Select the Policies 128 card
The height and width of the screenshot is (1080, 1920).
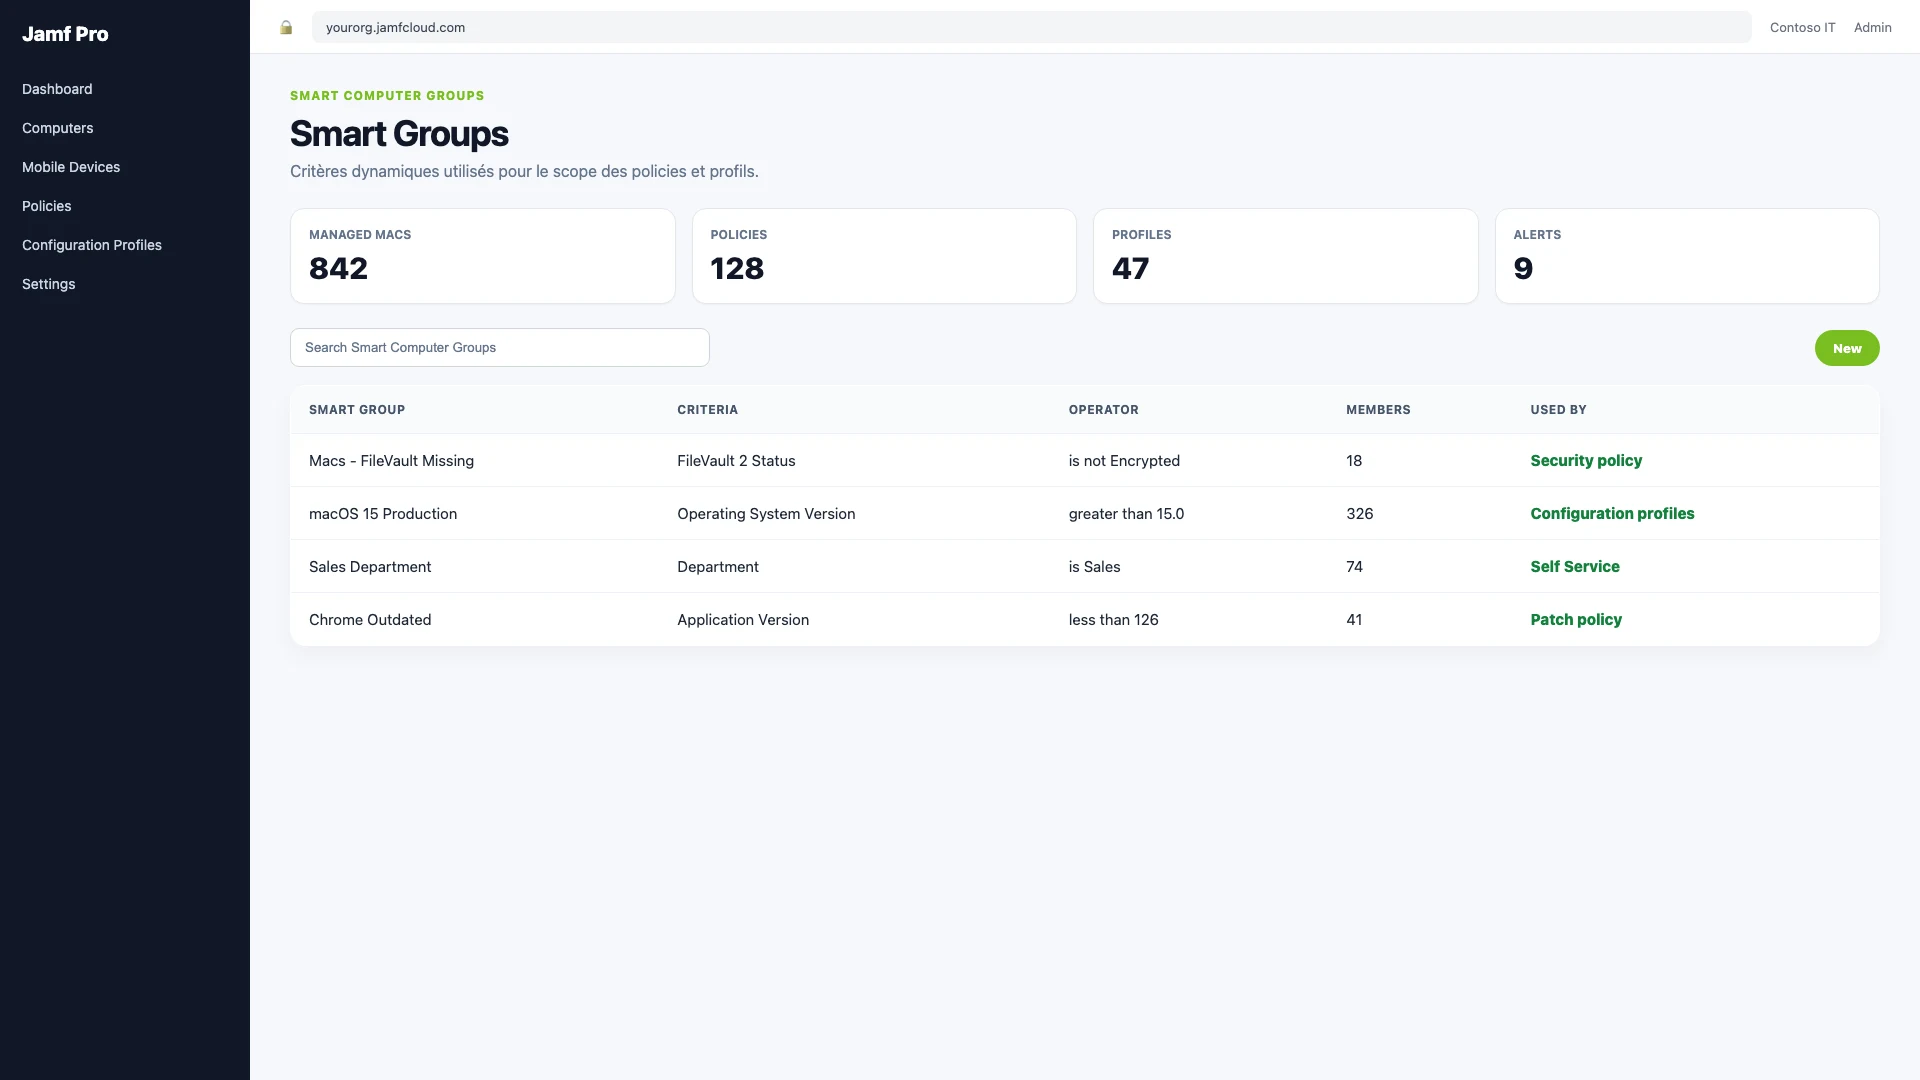coord(884,256)
